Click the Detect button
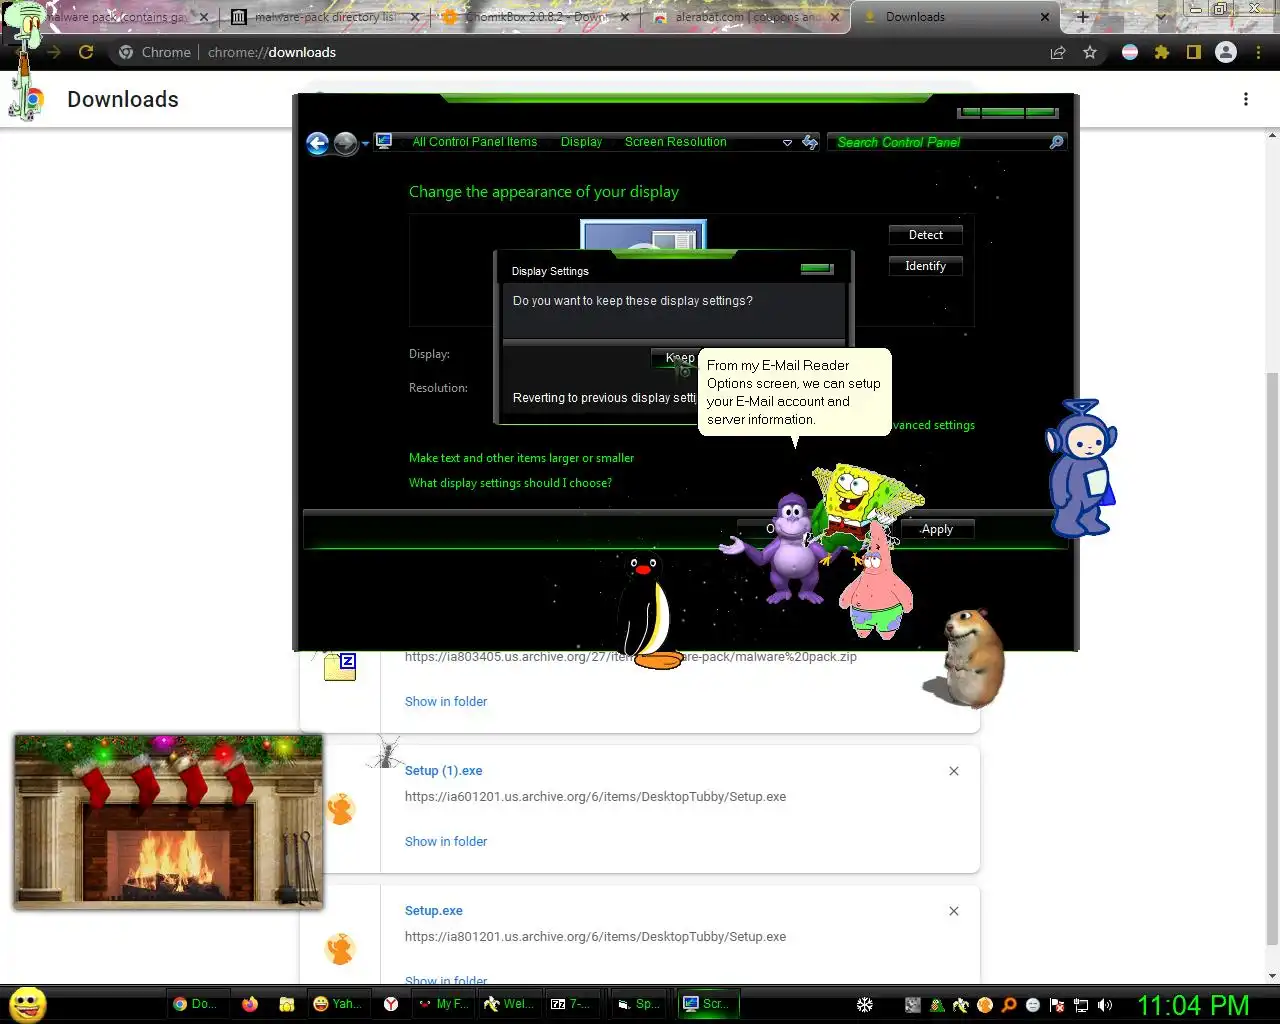 tap(926, 235)
